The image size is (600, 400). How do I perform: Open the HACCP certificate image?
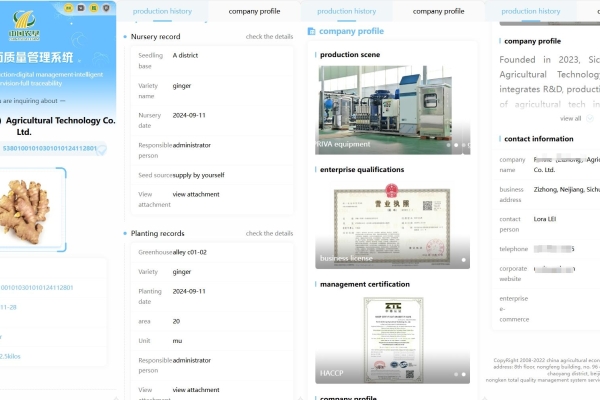392,340
